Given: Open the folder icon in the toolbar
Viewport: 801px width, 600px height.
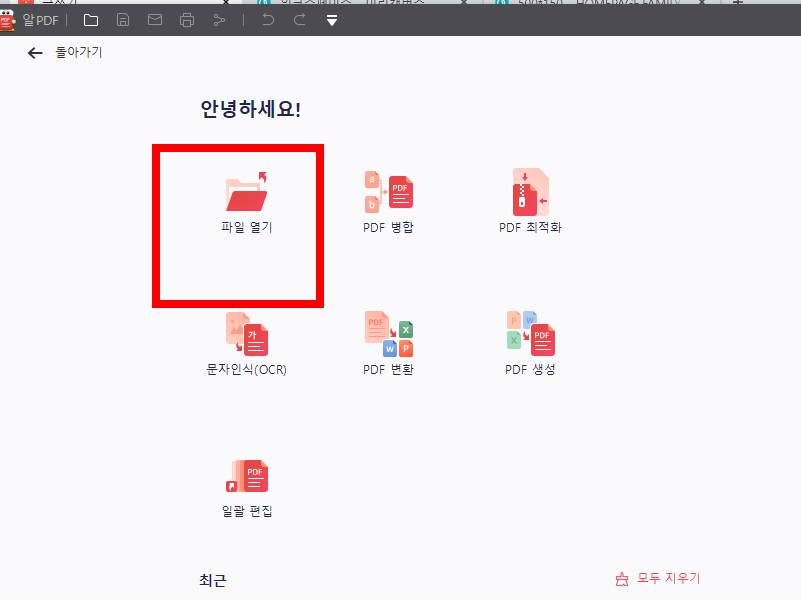Looking at the screenshot, I should [x=90, y=20].
